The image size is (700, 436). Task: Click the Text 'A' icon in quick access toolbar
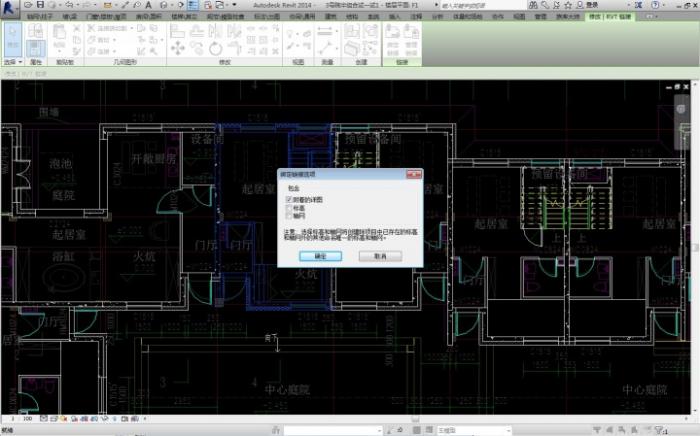coord(147,5)
